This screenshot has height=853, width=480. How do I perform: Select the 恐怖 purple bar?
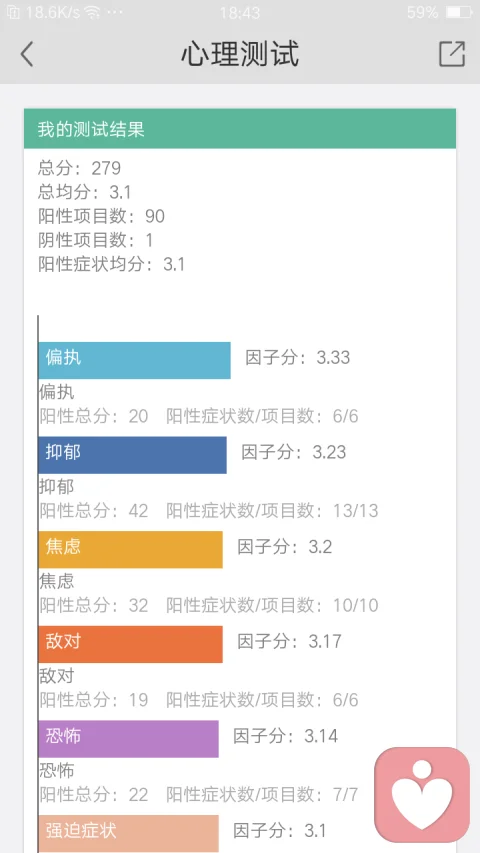point(128,739)
